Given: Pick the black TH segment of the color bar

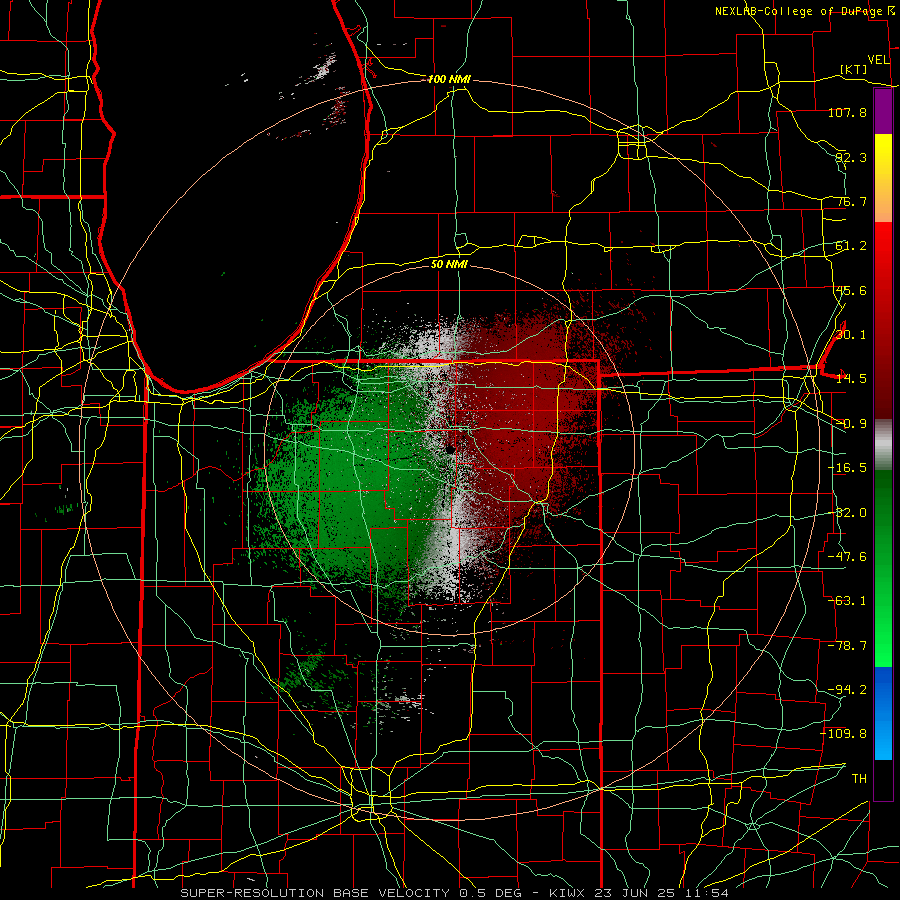Looking at the screenshot, I should tap(883, 780).
